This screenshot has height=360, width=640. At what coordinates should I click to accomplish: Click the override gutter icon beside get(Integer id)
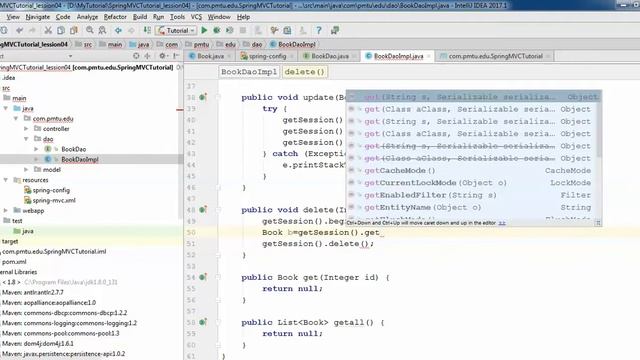[203, 277]
